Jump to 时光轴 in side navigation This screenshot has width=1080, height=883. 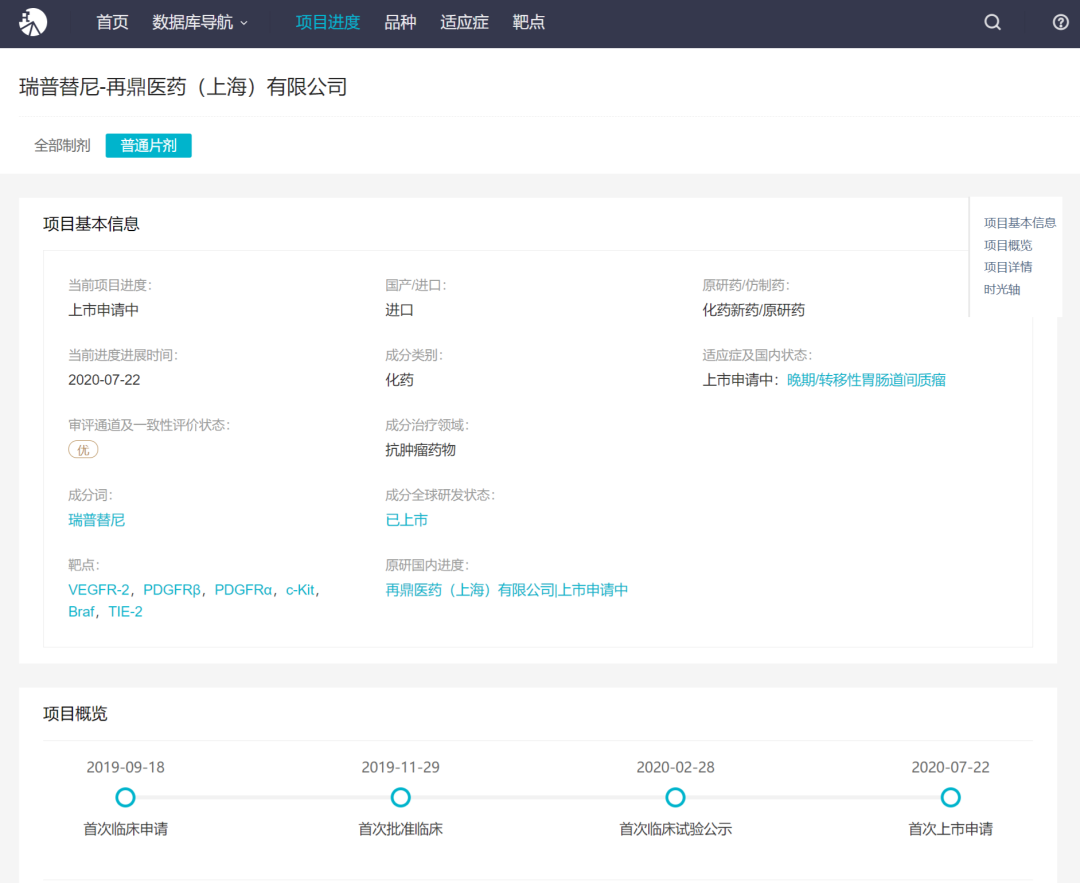(1001, 289)
